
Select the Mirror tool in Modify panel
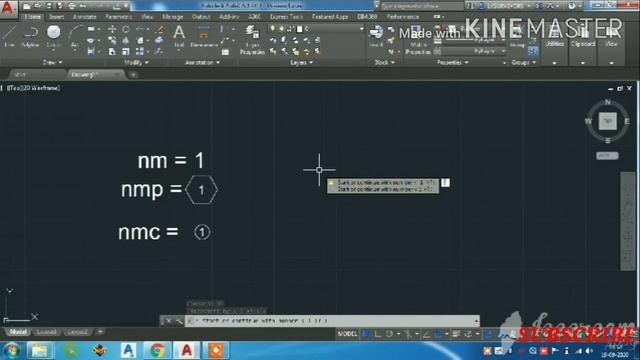coord(126,40)
